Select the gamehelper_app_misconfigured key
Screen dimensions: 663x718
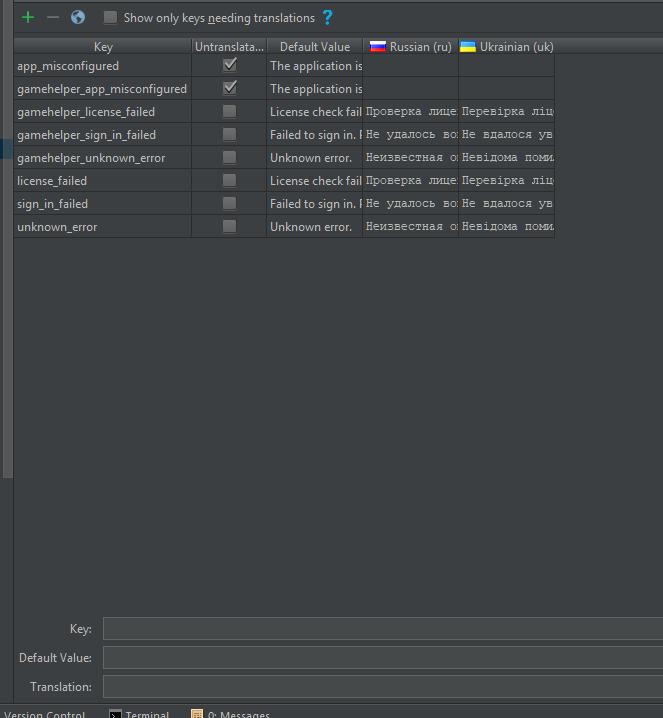tap(103, 88)
